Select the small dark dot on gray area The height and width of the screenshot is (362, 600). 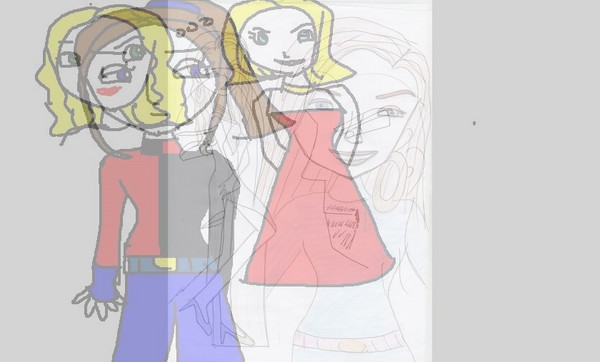point(474,123)
